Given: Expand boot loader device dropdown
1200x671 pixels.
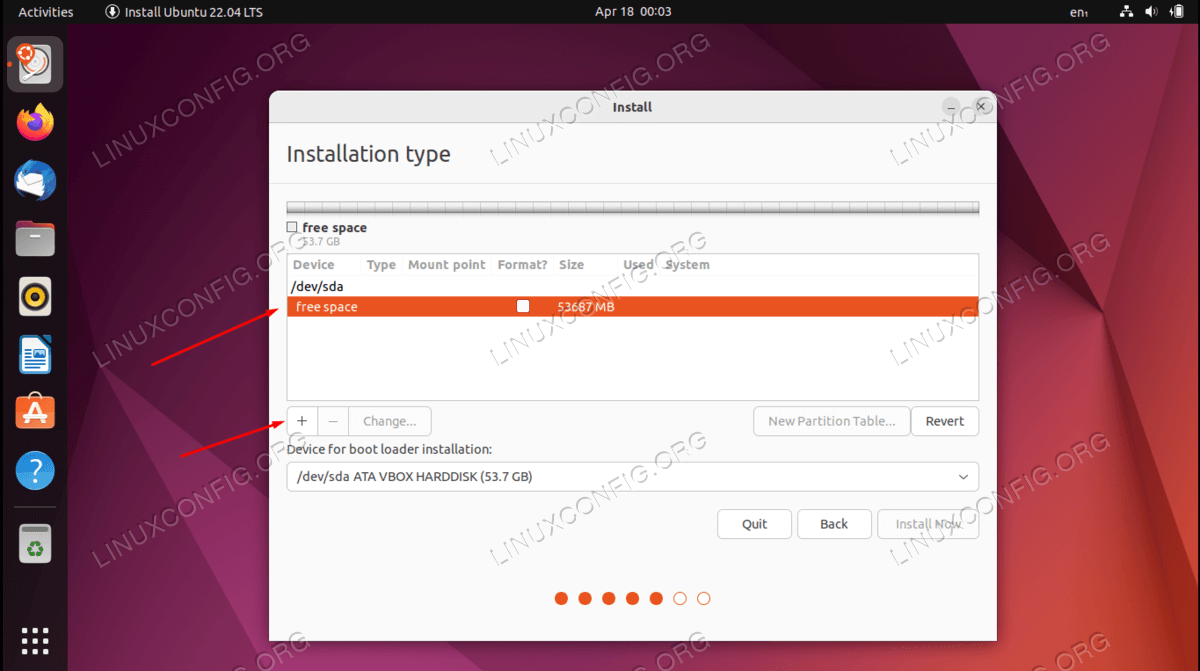Looking at the screenshot, I should pos(633,477).
